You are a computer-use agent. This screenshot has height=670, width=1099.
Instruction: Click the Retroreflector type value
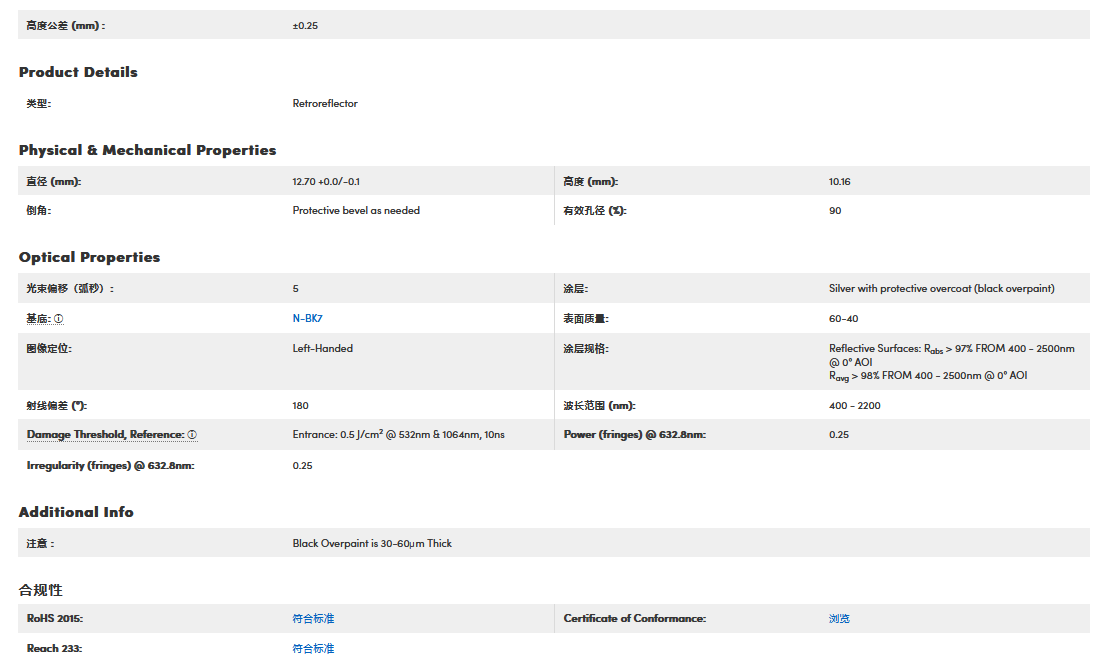[325, 104]
